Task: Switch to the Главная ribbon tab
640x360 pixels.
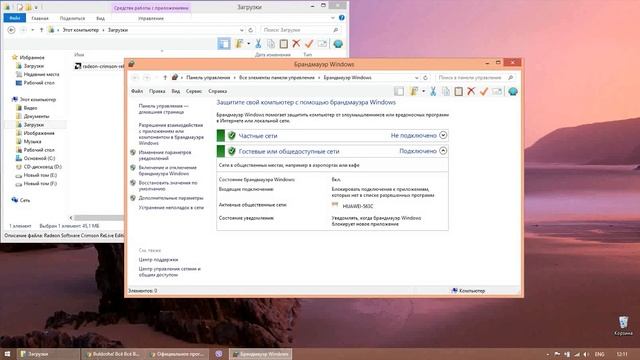Action: 40,18
